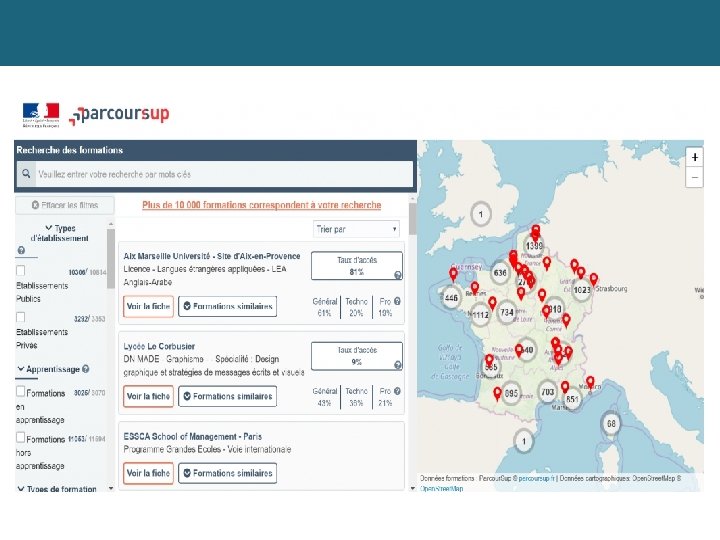Click ESSCA School of Management title
The width and height of the screenshot is (720, 540).
pos(192,437)
